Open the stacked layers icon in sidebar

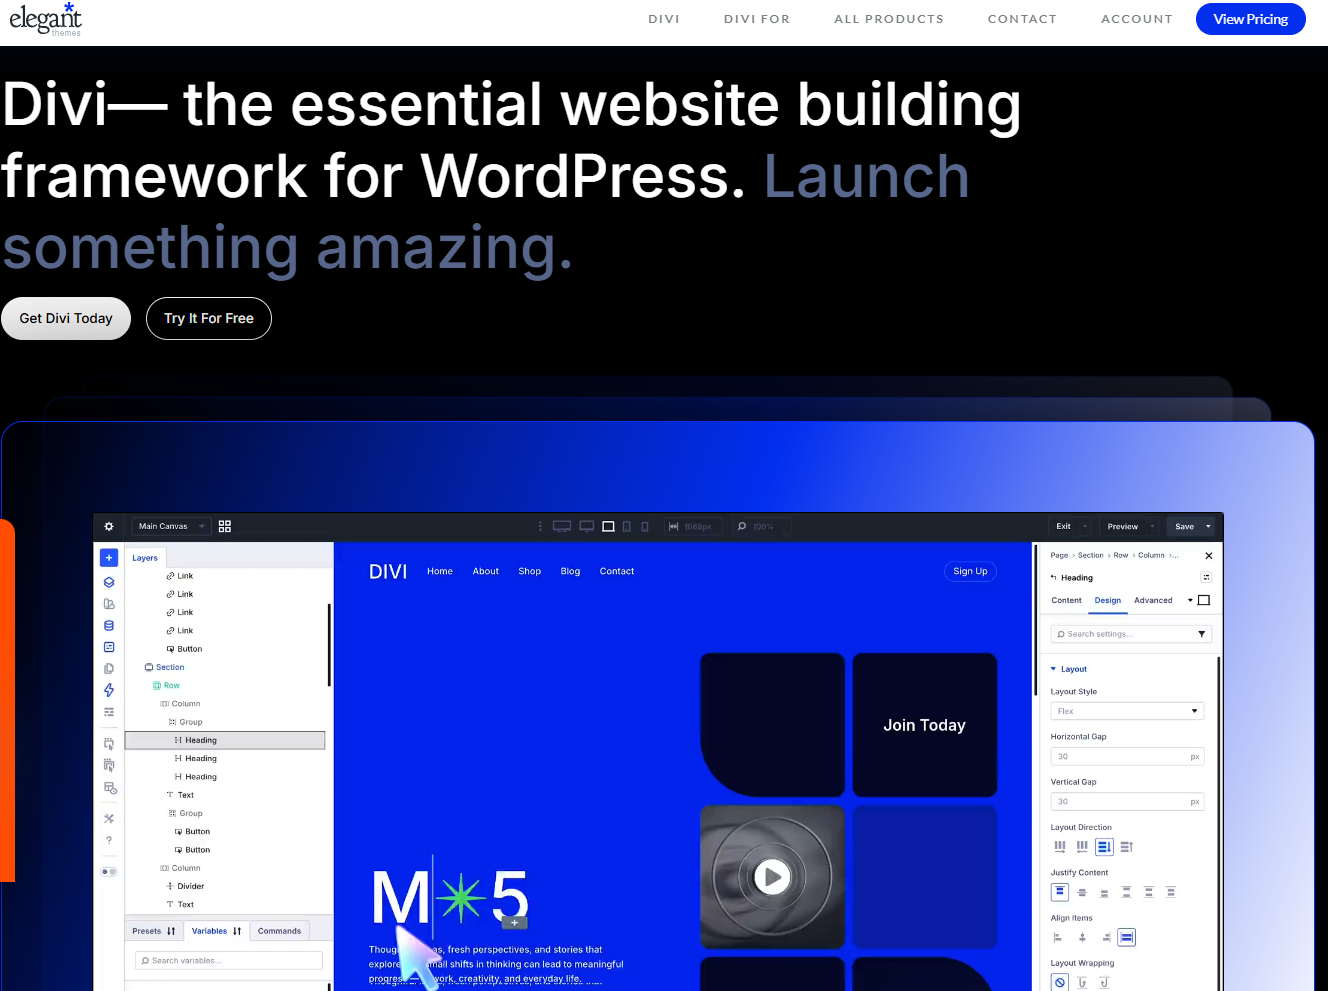click(x=109, y=582)
